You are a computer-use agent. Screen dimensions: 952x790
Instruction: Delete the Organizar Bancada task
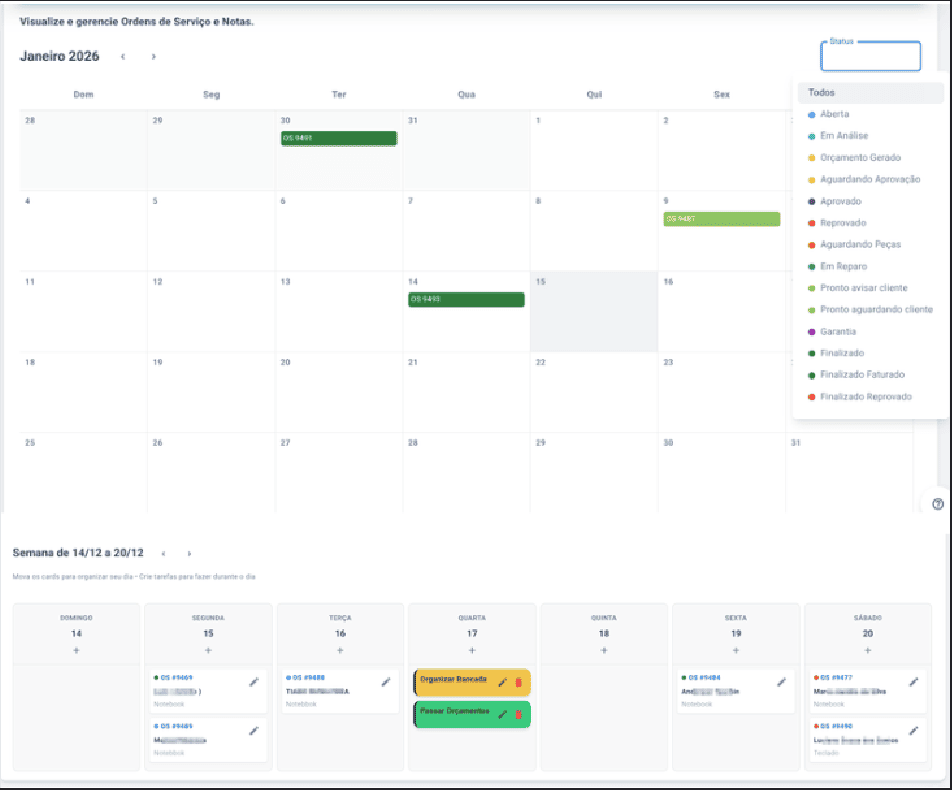518,682
